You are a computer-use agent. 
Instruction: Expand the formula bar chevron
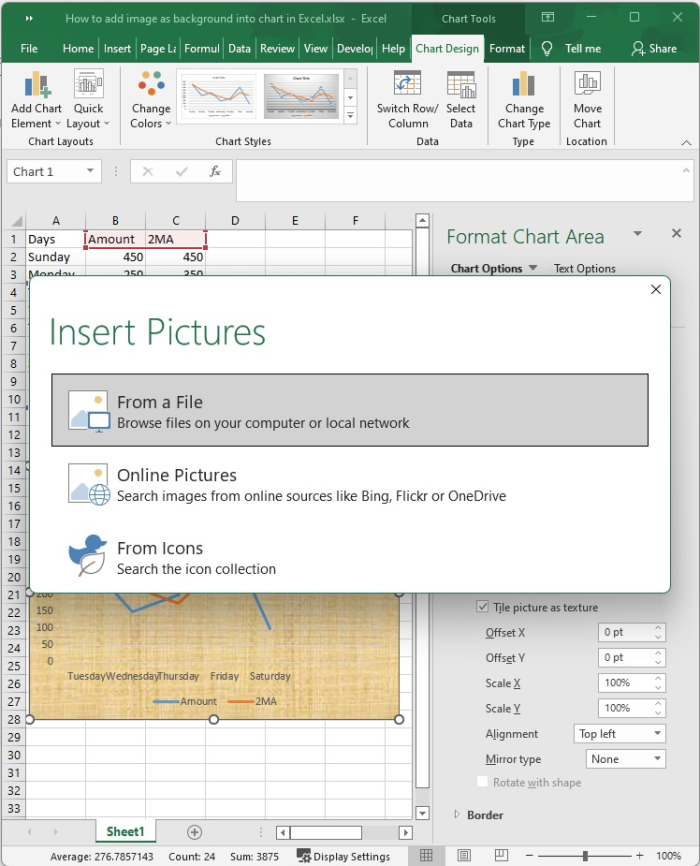686,170
